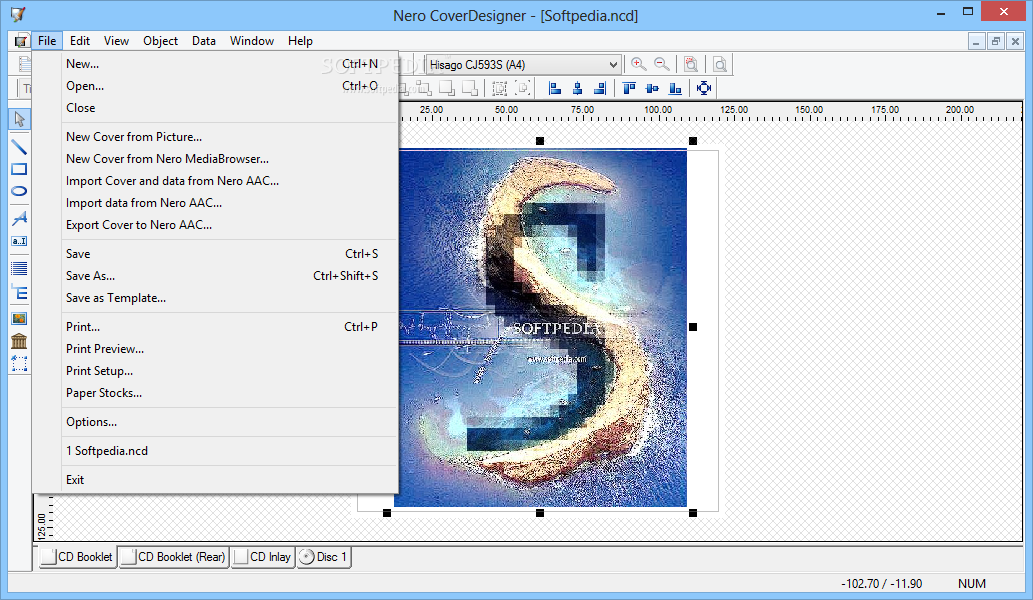
Task: Click the Zoom Out magnifier
Action: pyautogui.click(x=661, y=65)
